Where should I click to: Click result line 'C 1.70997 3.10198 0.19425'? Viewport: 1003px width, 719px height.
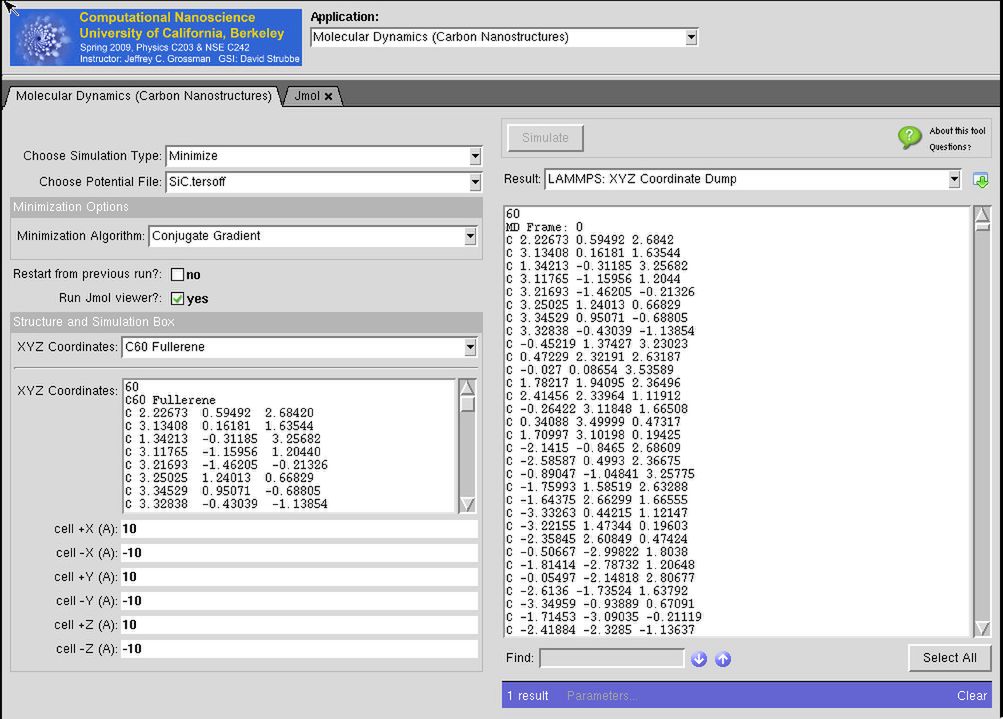coord(593,435)
